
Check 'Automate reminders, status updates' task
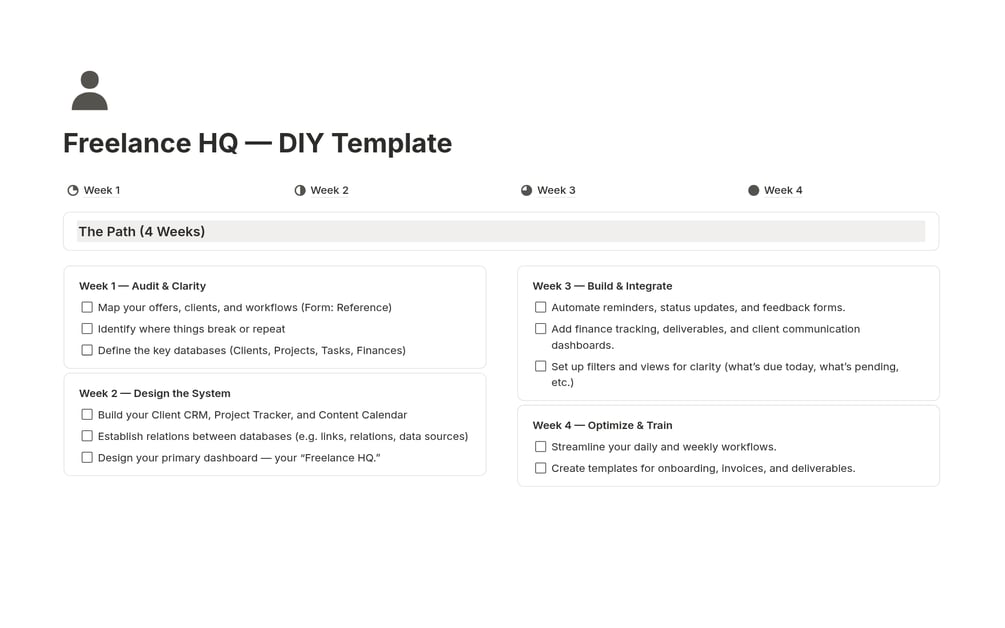pos(541,307)
